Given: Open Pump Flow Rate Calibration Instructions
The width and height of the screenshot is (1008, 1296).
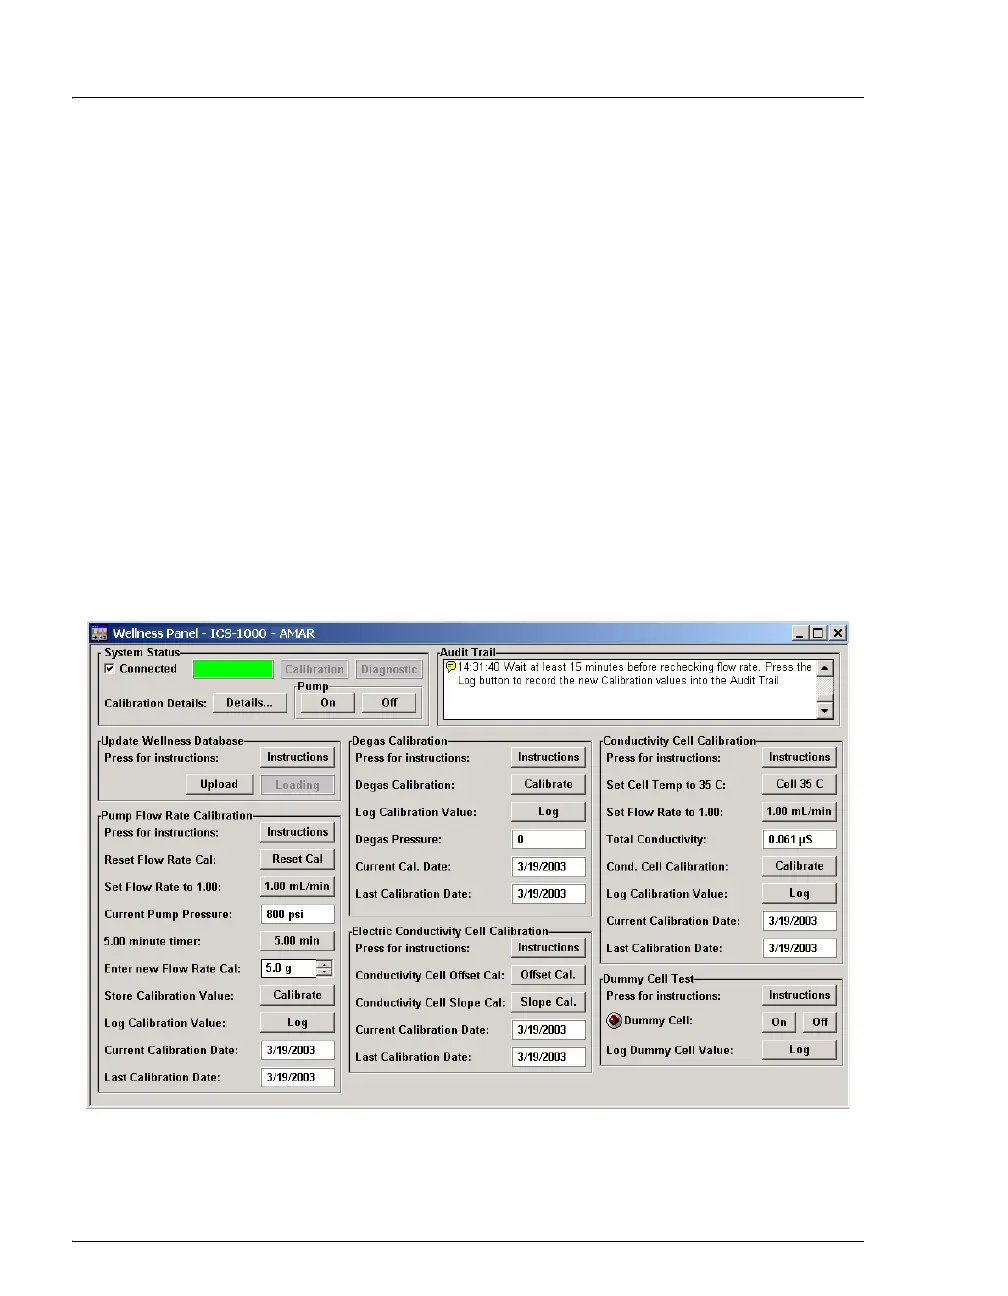Looking at the screenshot, I should click(297, 832).
